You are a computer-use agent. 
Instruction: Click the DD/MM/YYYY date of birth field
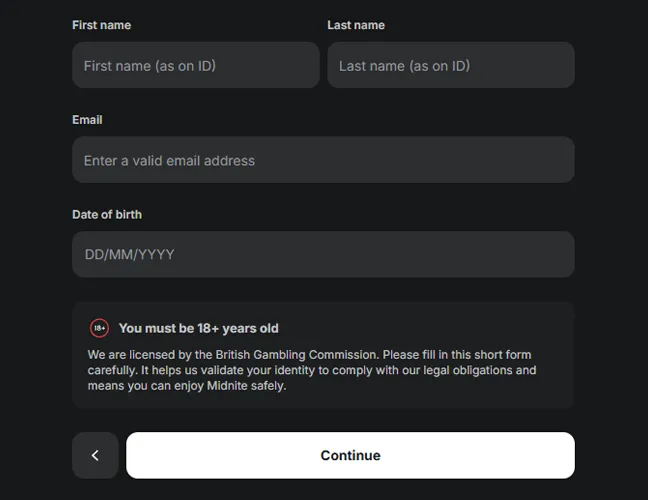pyautogui.click(x=323, y=254)
